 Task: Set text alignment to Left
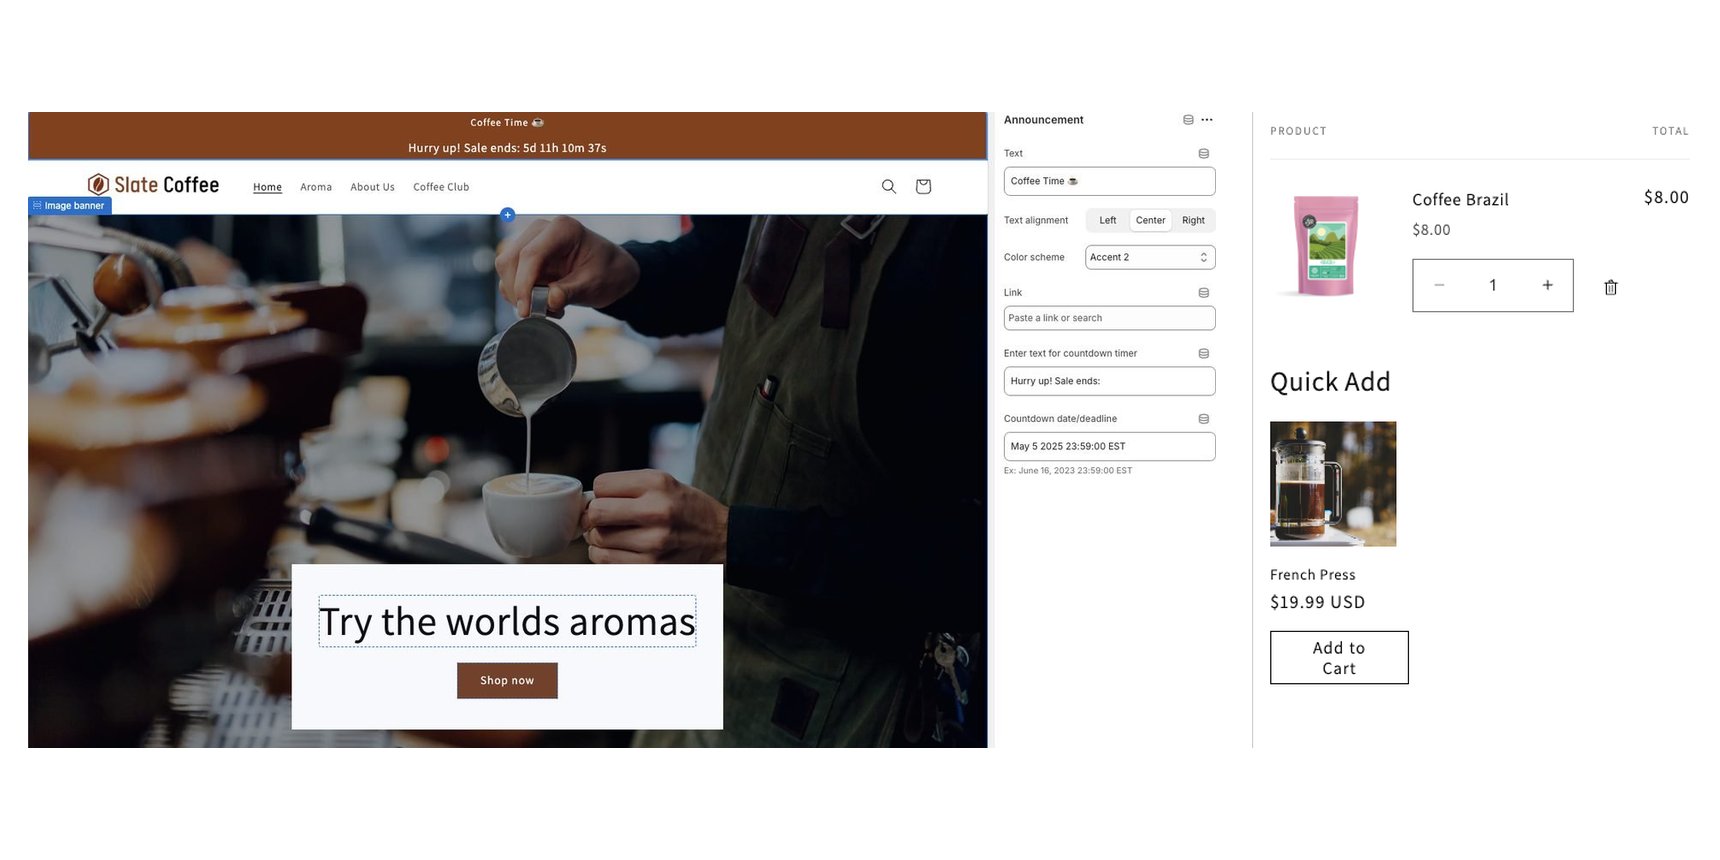click(1108, 220)
